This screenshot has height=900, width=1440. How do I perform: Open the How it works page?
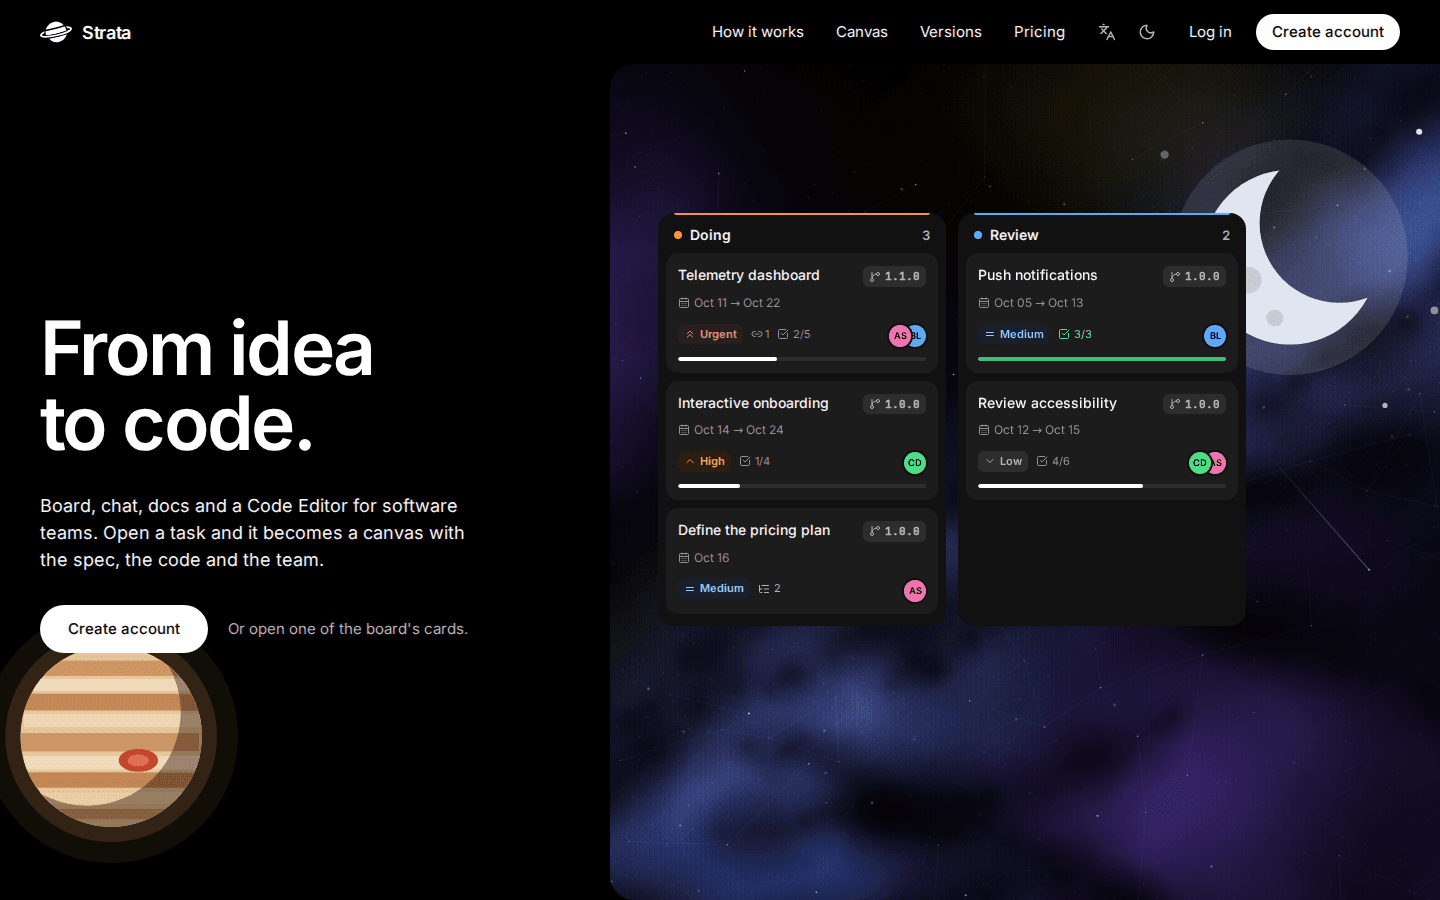pyautogui.click(x=758, y=32)
